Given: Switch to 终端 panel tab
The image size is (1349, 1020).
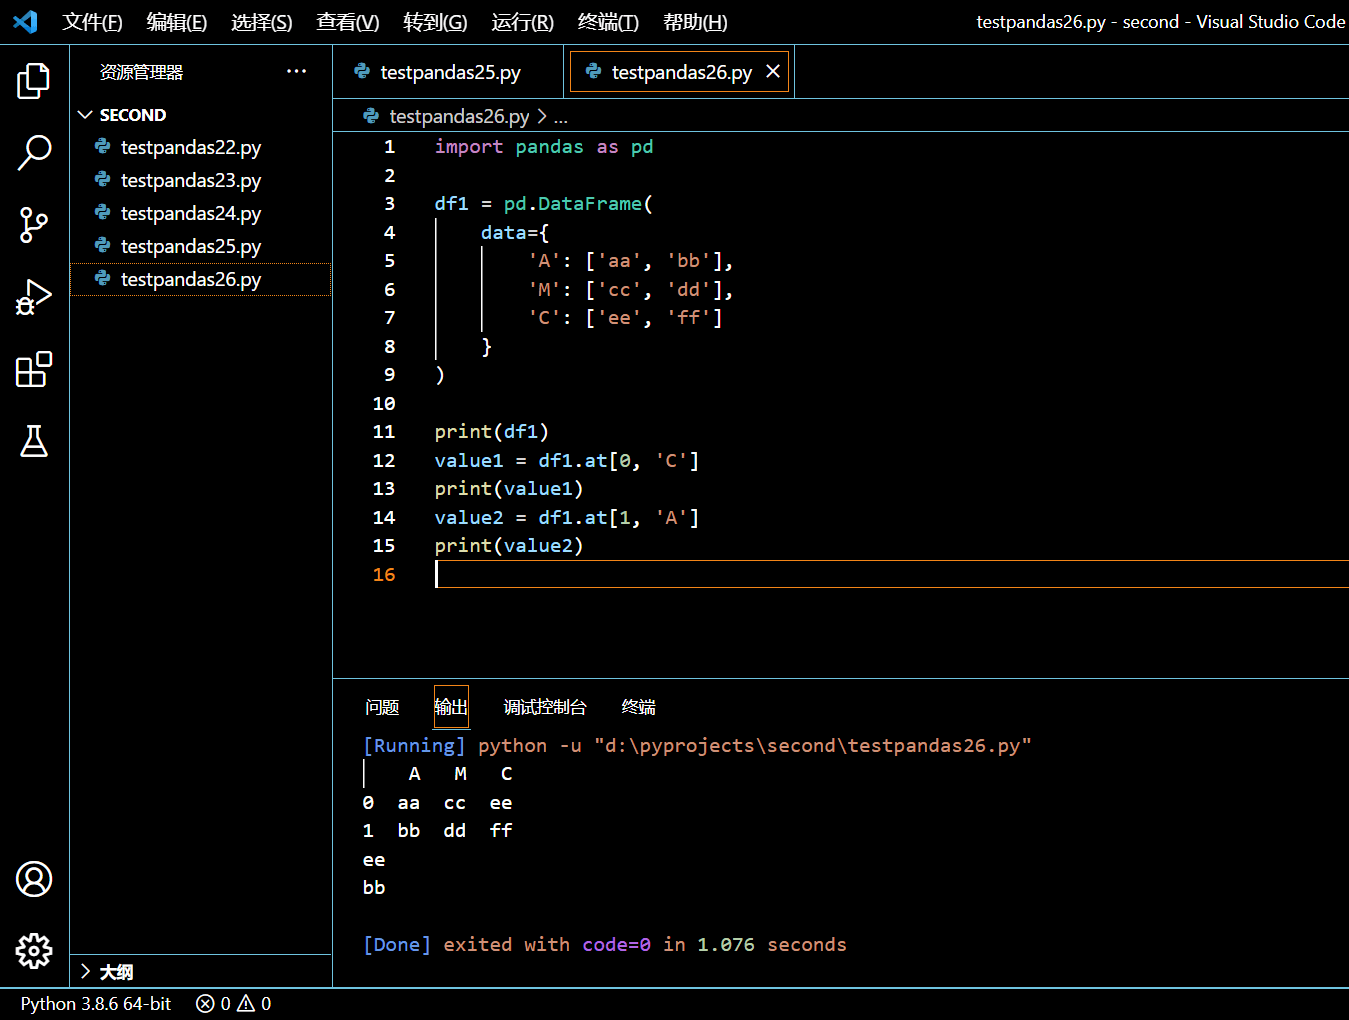Looking at the screenshot, I should click(639, 707).
